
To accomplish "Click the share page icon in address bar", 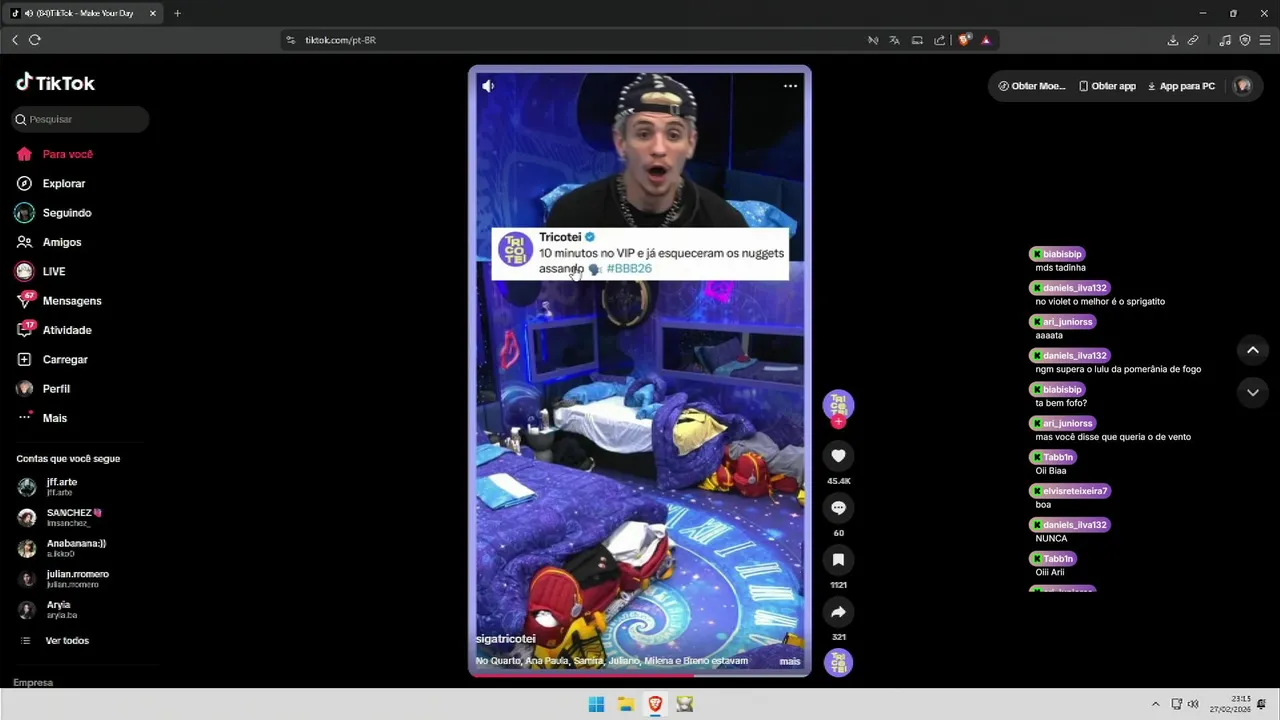I will 940,40.
